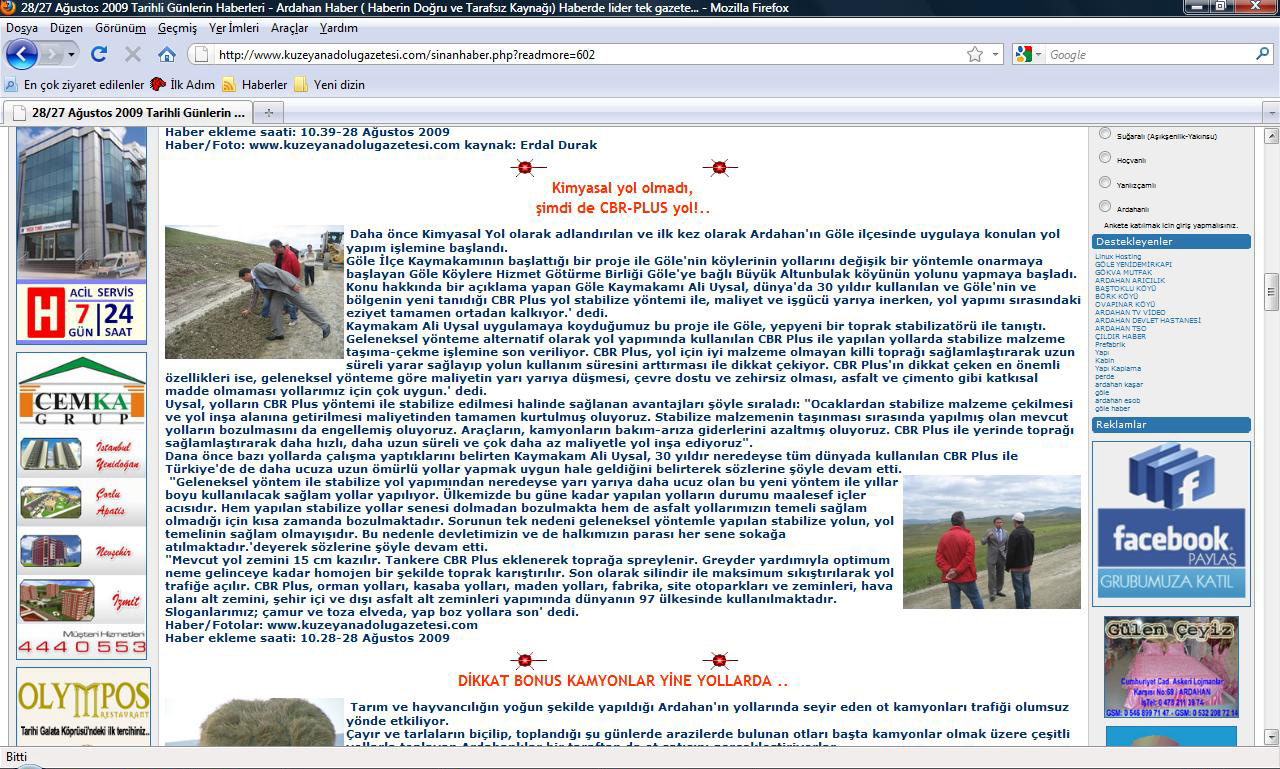Select the Ardahanlı poll option
Viewport: 1280px width, 769px height.
pyautogui.click(x=1105, y=206)
